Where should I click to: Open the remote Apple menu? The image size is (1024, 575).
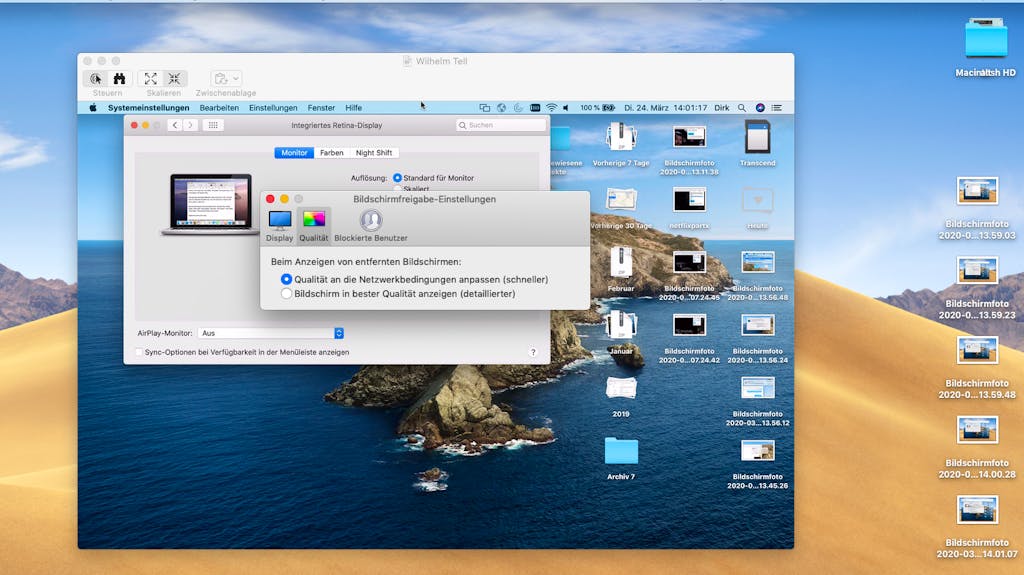tap(93, 108)
